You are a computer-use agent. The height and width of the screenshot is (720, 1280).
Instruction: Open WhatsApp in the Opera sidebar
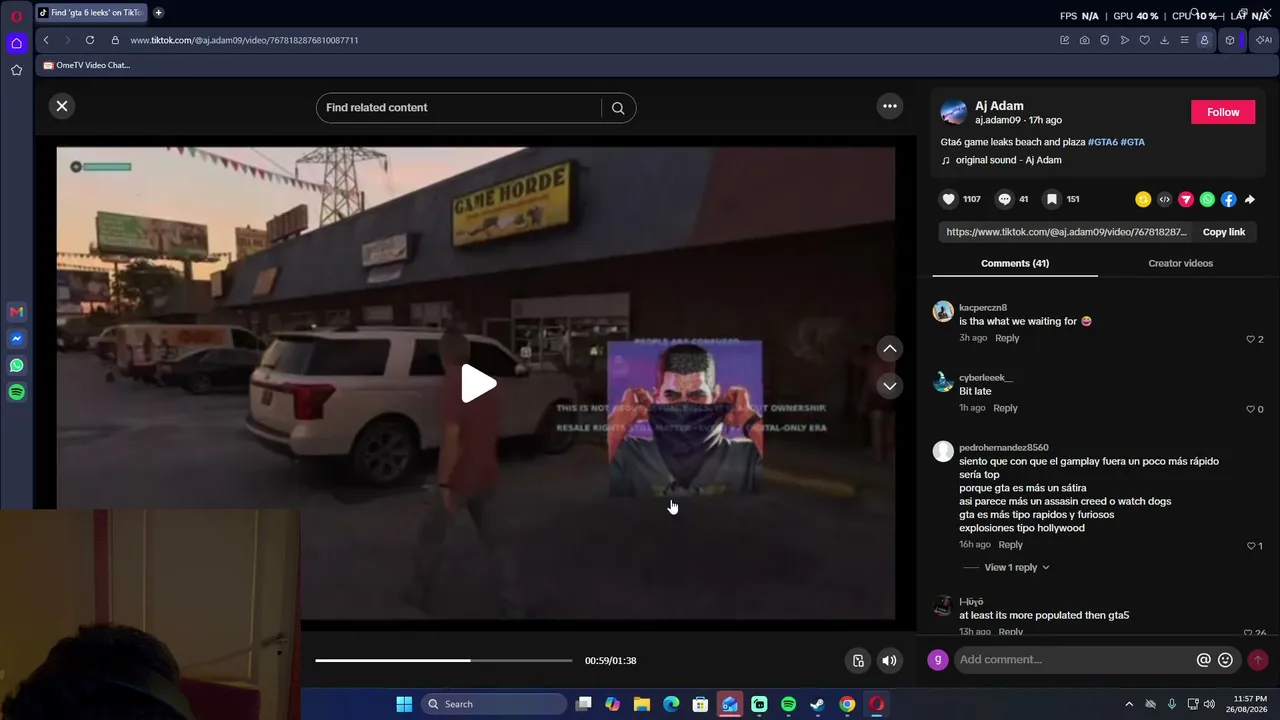16,366
